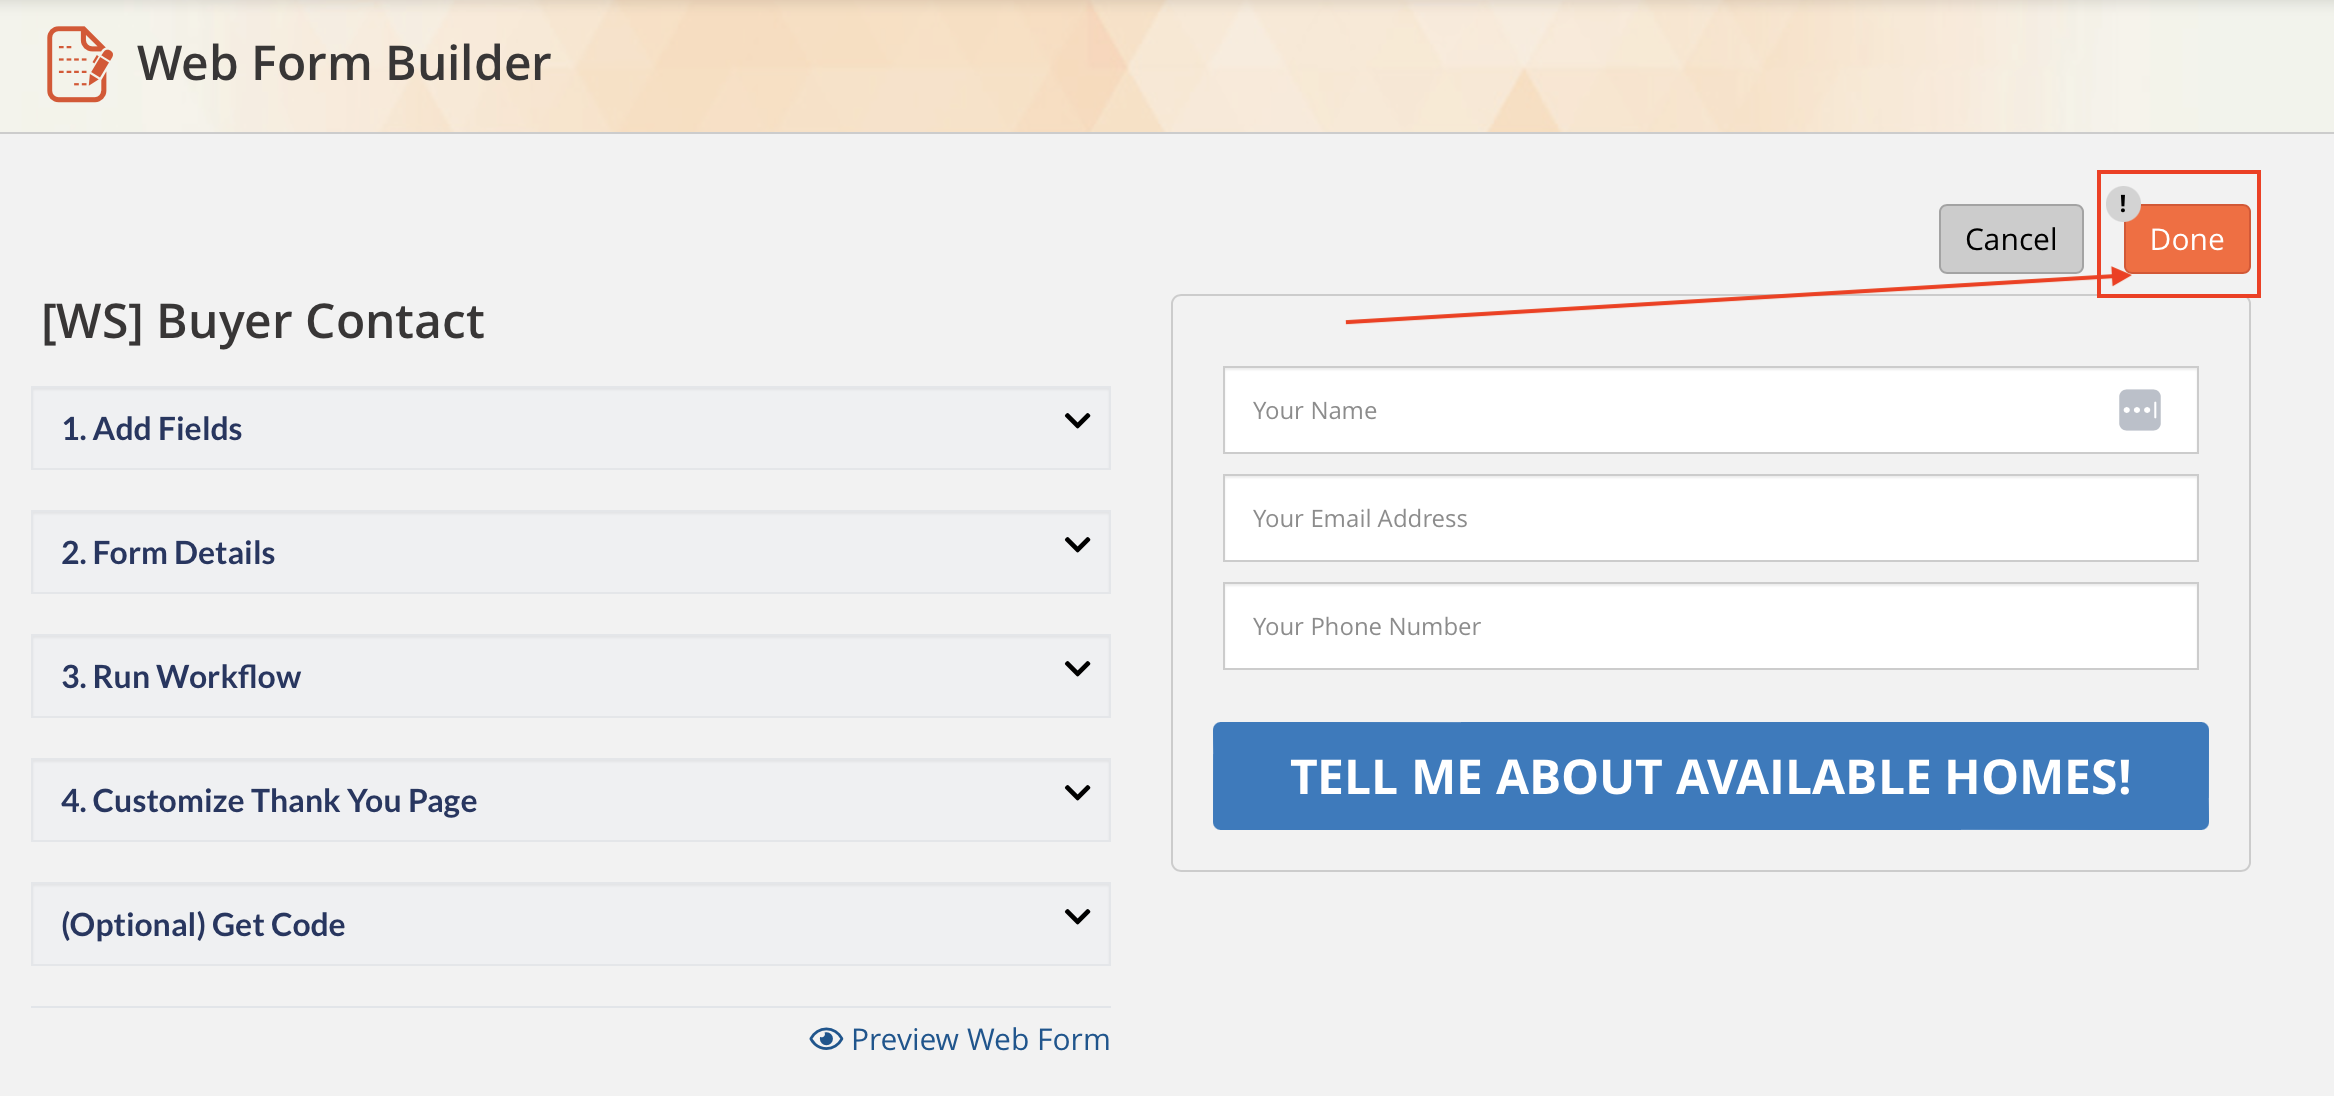This screenshot has width=2334, height=1096.
Task: Expand the Add Fields section
Action: [1077, 422]
